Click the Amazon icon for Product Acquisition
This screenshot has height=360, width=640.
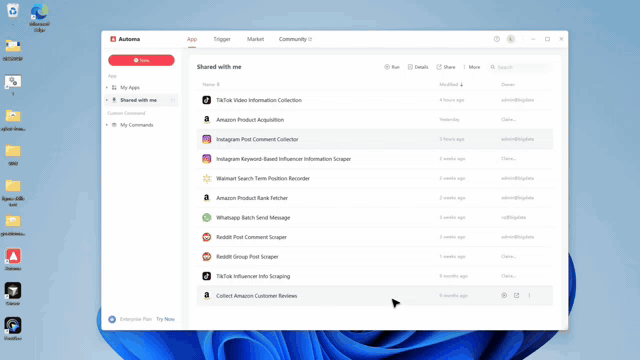tap(207, 120)
